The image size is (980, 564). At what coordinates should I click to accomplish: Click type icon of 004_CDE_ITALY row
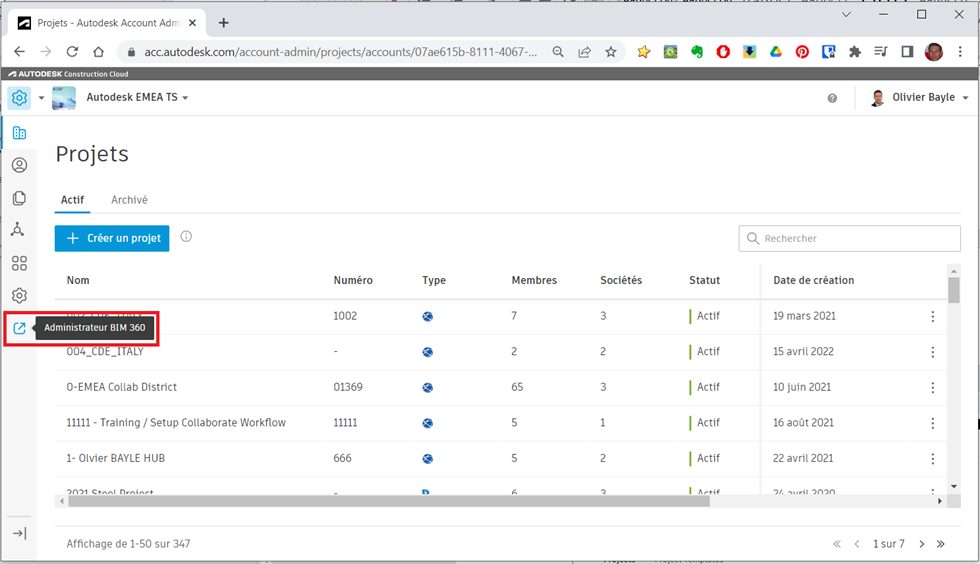click(x=428, y=352)
